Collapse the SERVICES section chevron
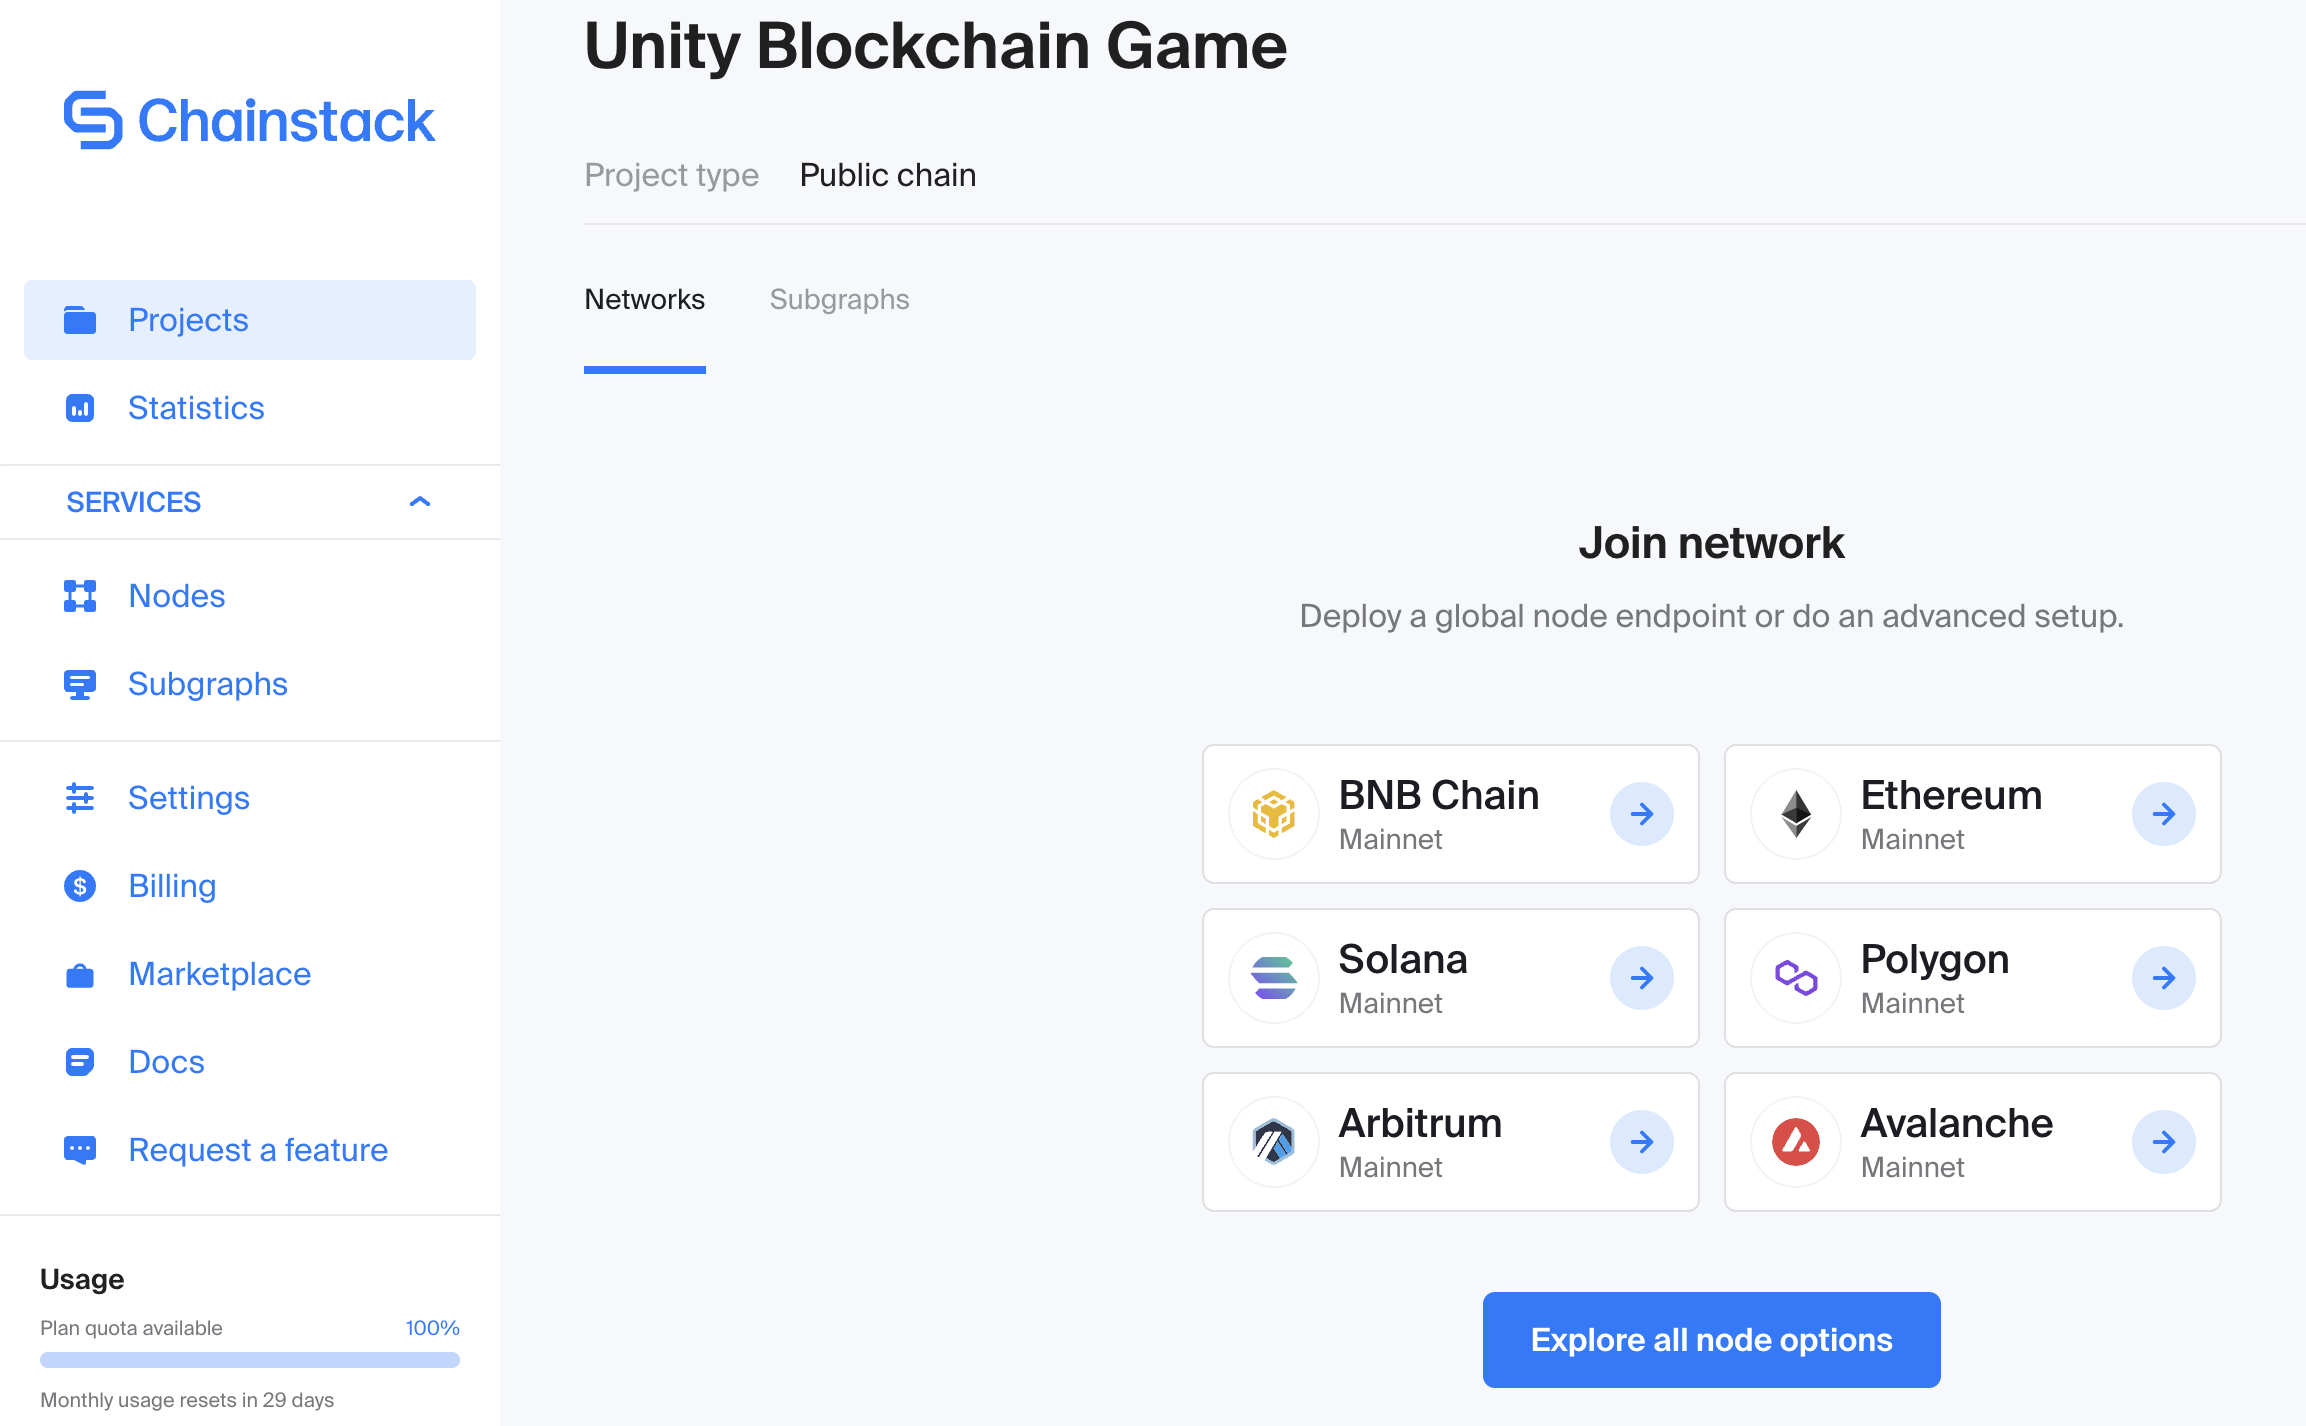This screenshot has width=2306, height=1426. [420, 502]
